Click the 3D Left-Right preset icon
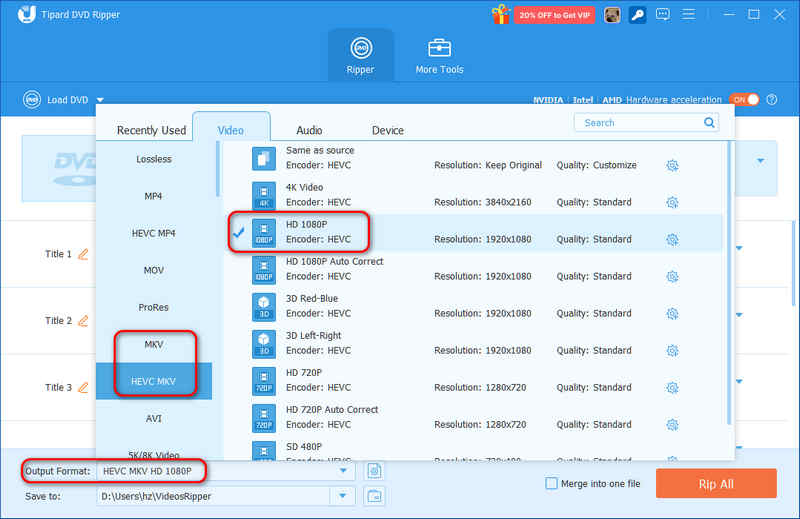 [x=264, y=344]
